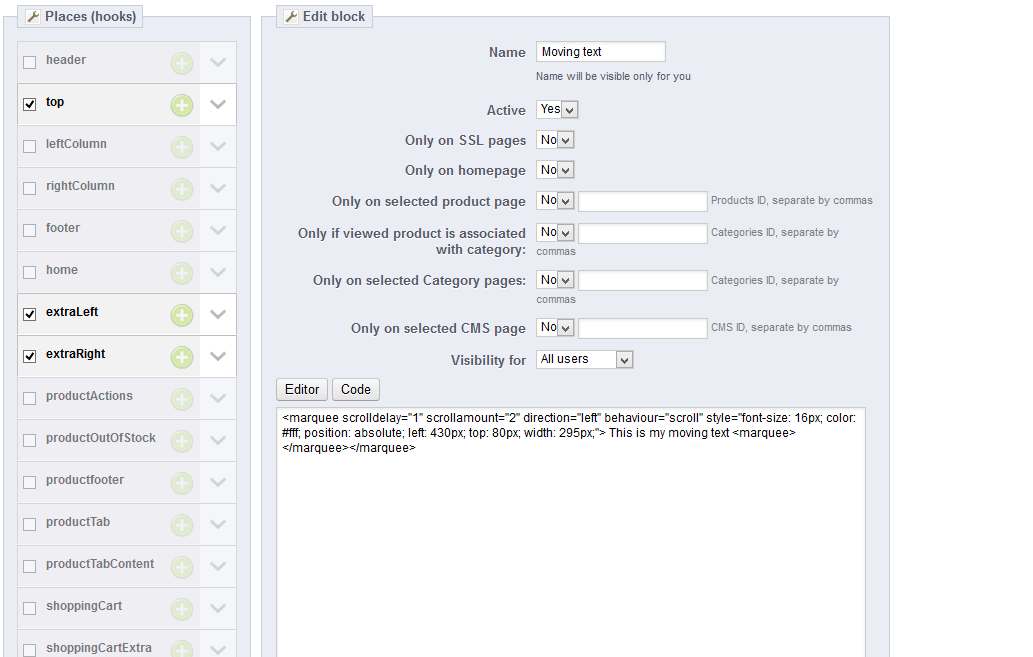Click the green plus icon for top hook
The width and height of the screenshot is (1033, 657).
182,105
